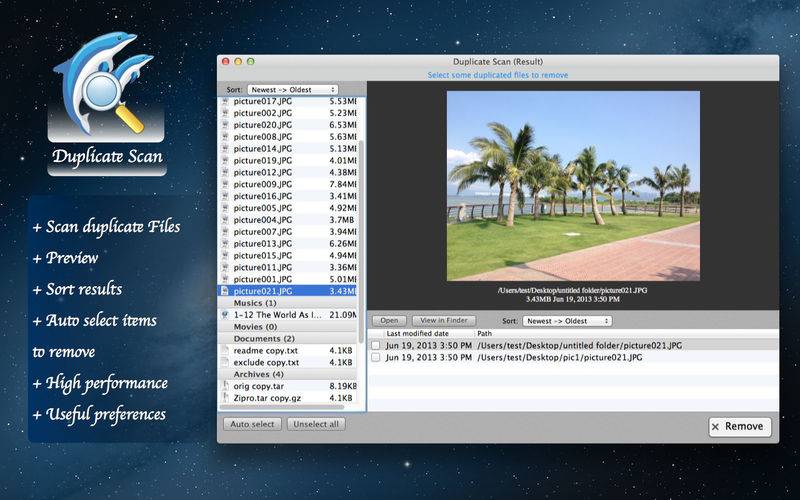800x500 pixels.
Task: Click the Unselect all button
Action: click(316, 424)
